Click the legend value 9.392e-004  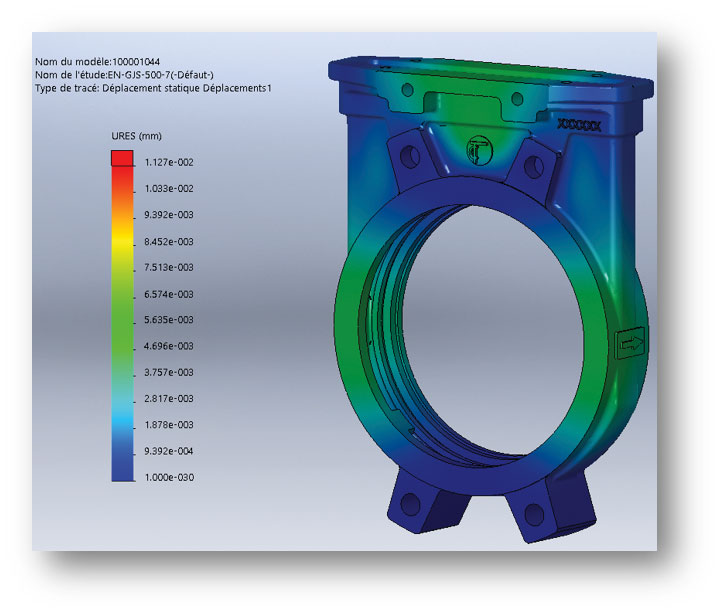pyautogui.click(x=169, y=451)
